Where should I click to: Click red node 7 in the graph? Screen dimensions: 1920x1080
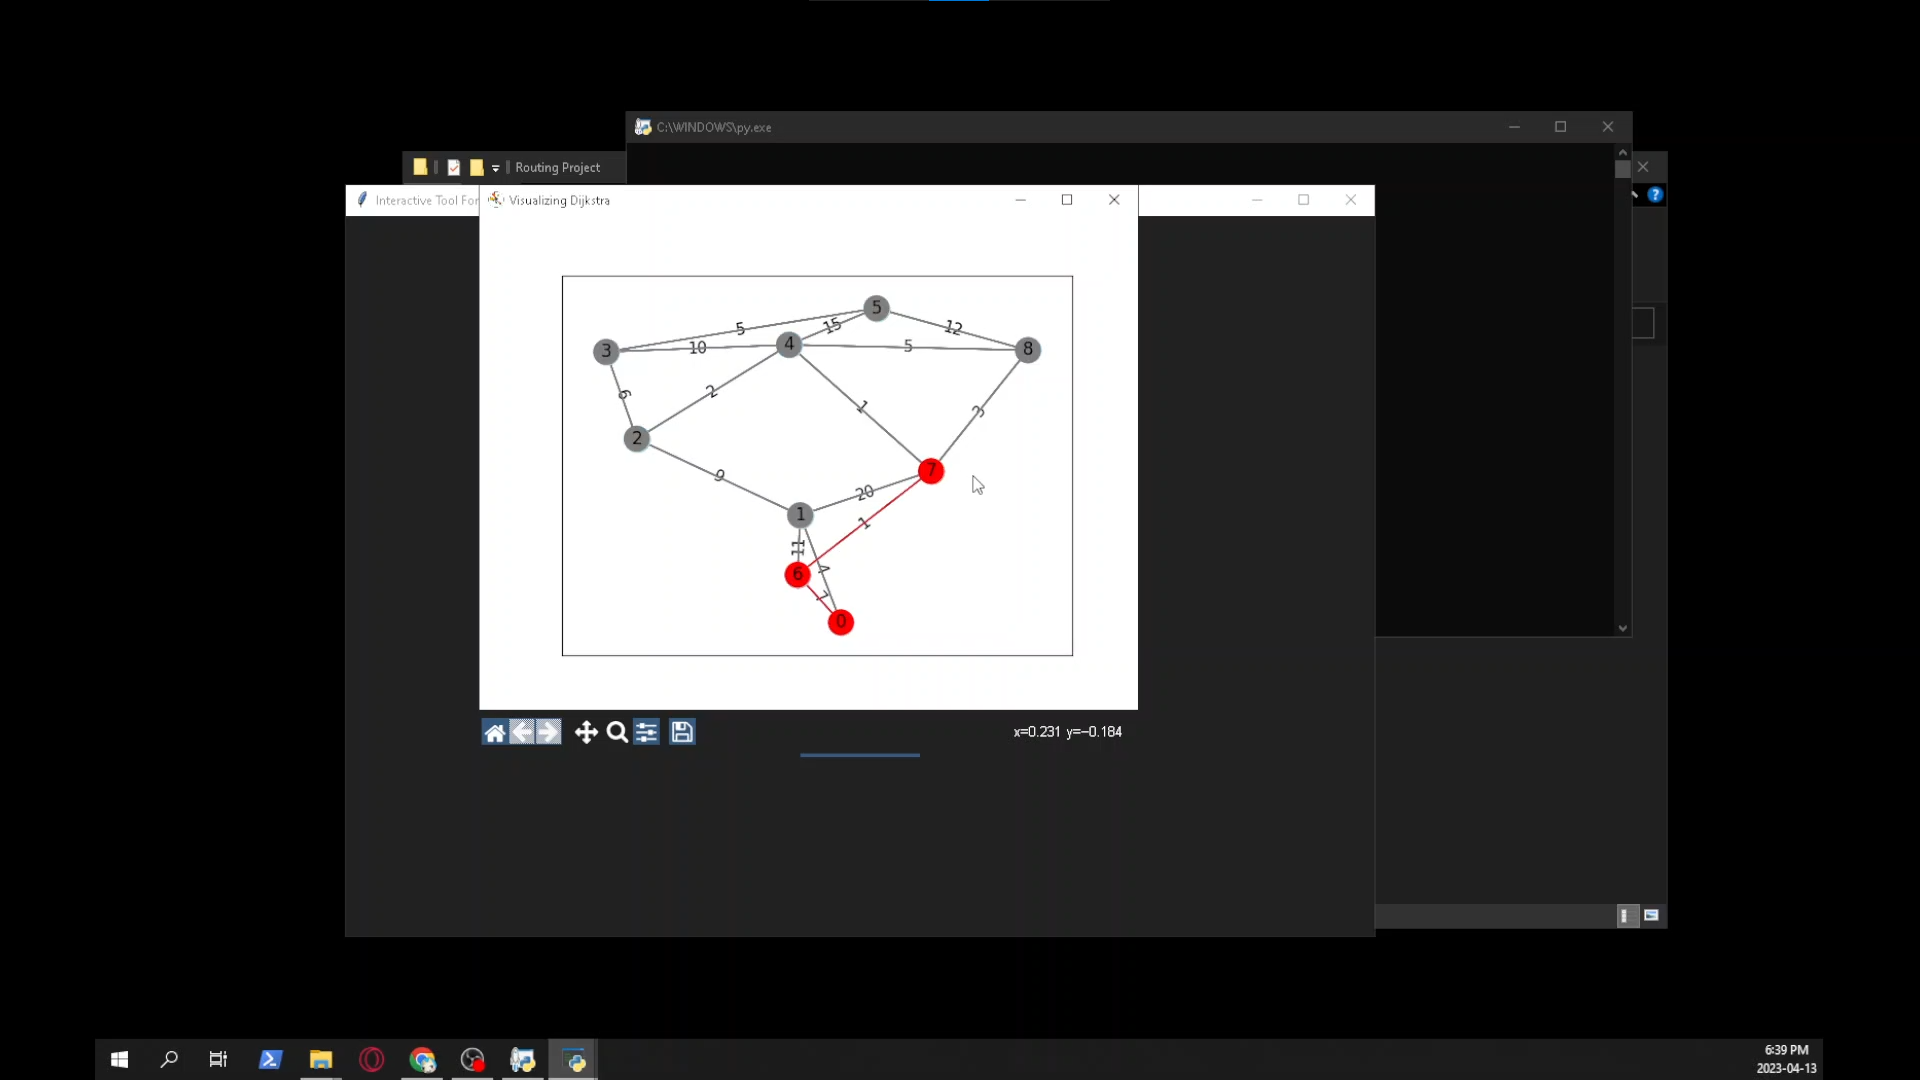[931, 471]
